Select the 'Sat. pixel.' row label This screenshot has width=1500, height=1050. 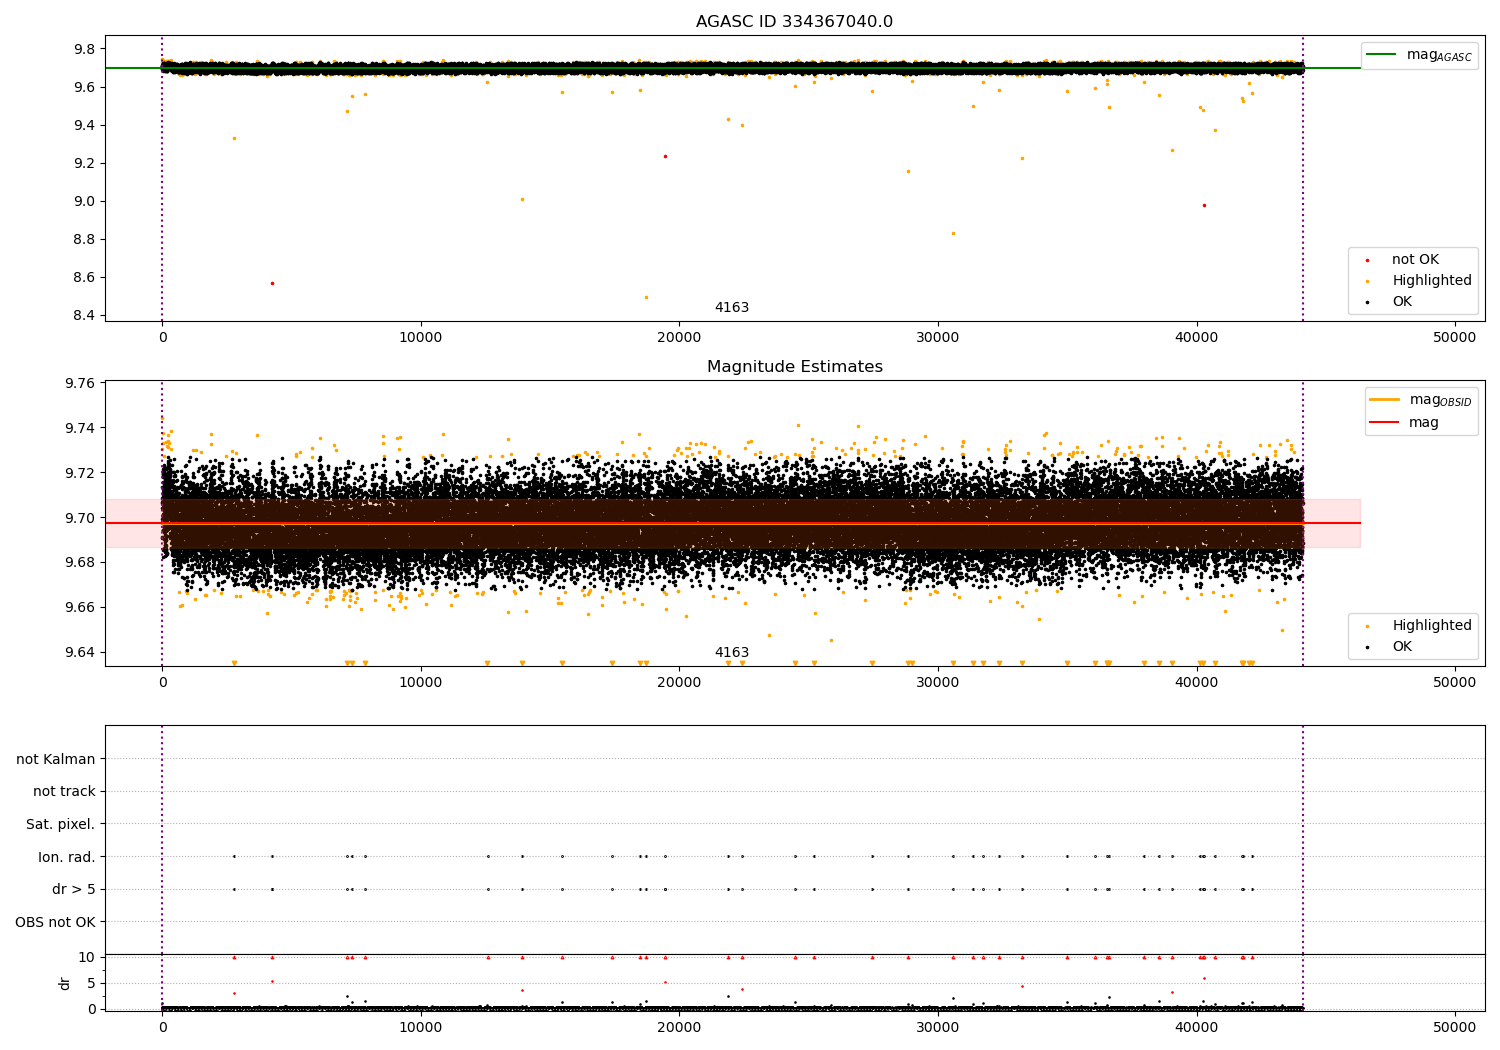tap(60, 824)
